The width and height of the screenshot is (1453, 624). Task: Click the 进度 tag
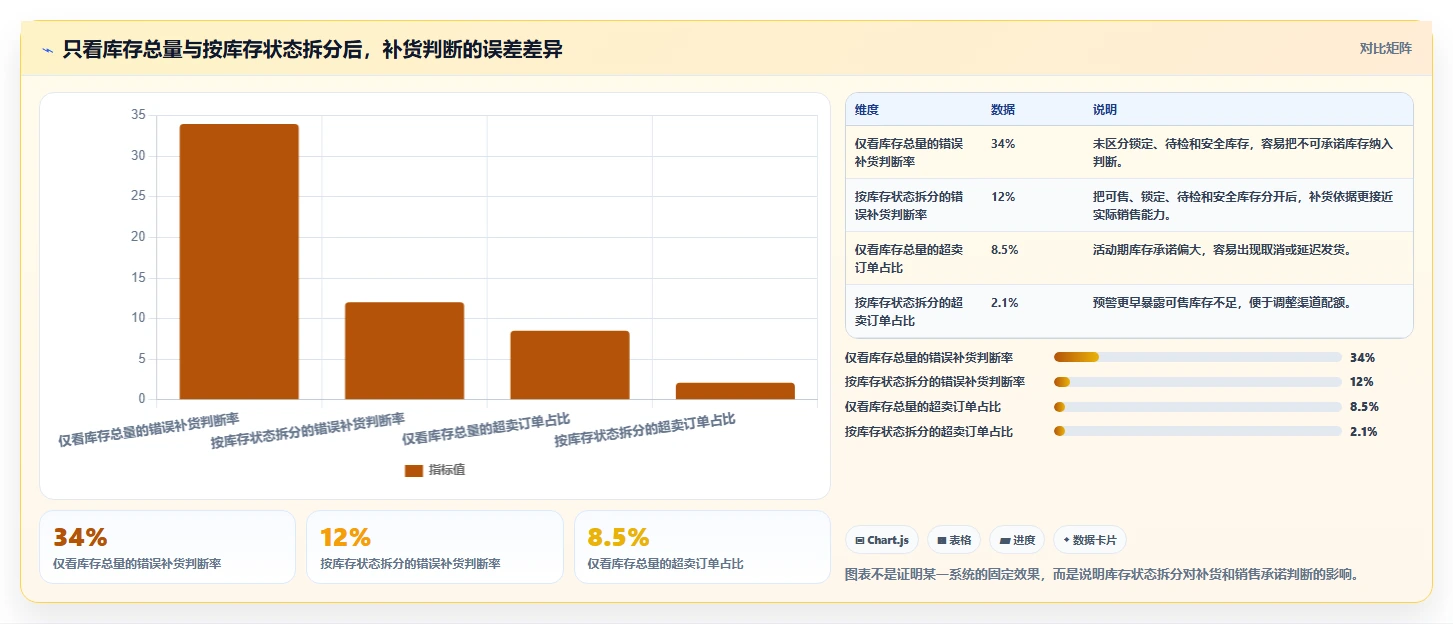coord(1017,540)
